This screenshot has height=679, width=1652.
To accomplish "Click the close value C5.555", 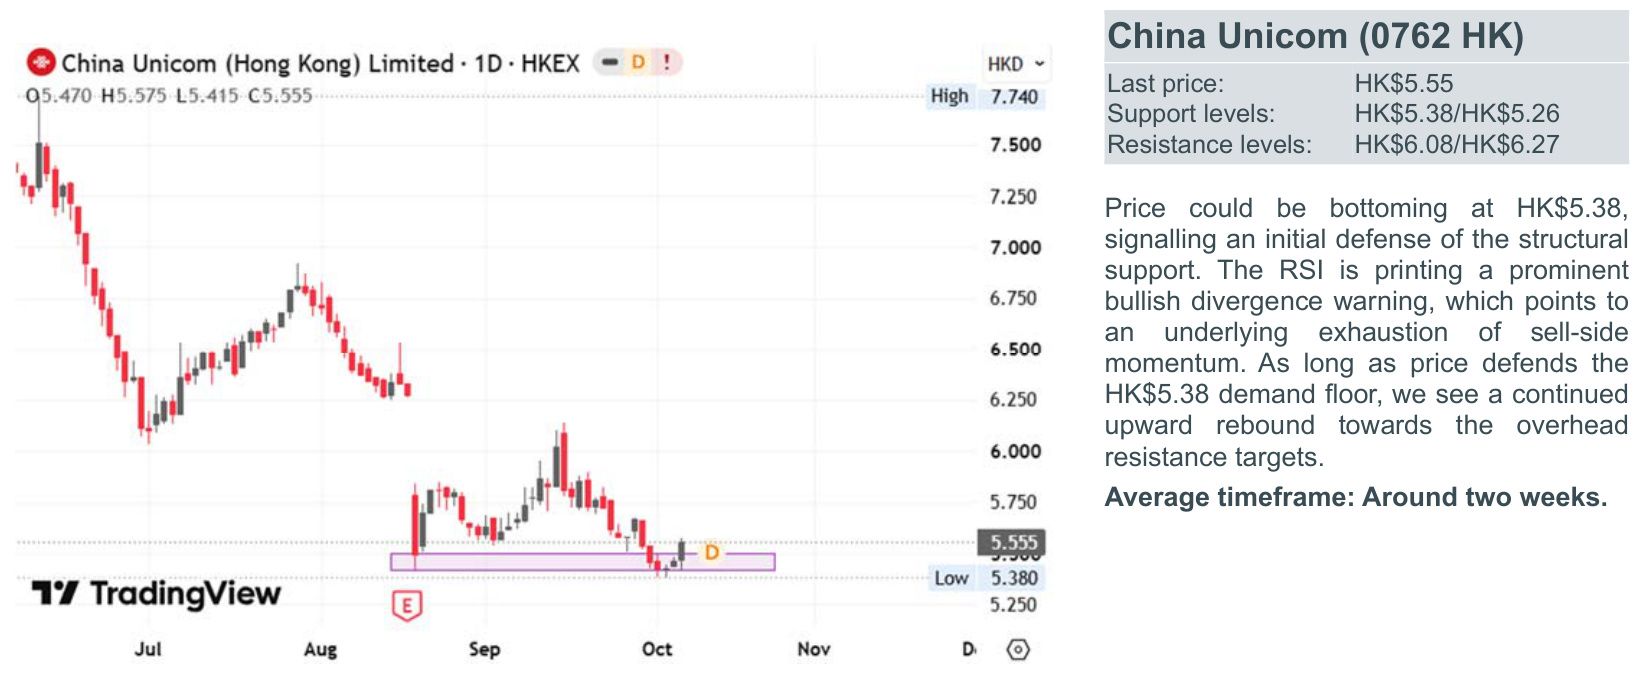I will point(280,96).
